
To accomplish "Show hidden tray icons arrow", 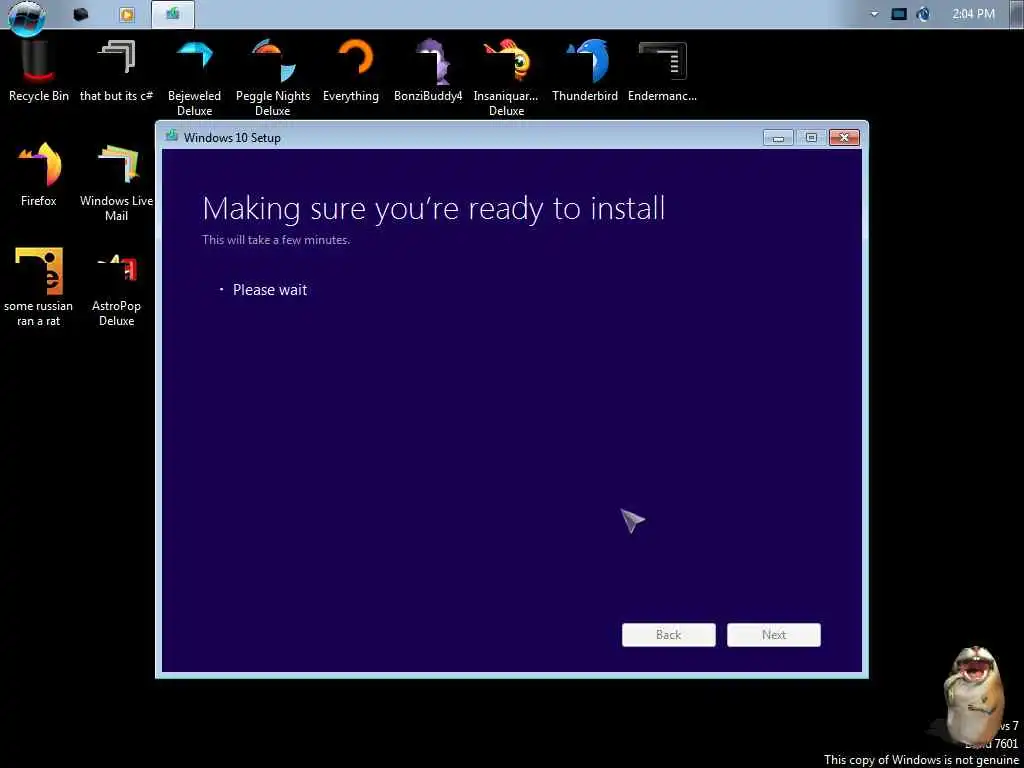I will [x=874, y=14].
